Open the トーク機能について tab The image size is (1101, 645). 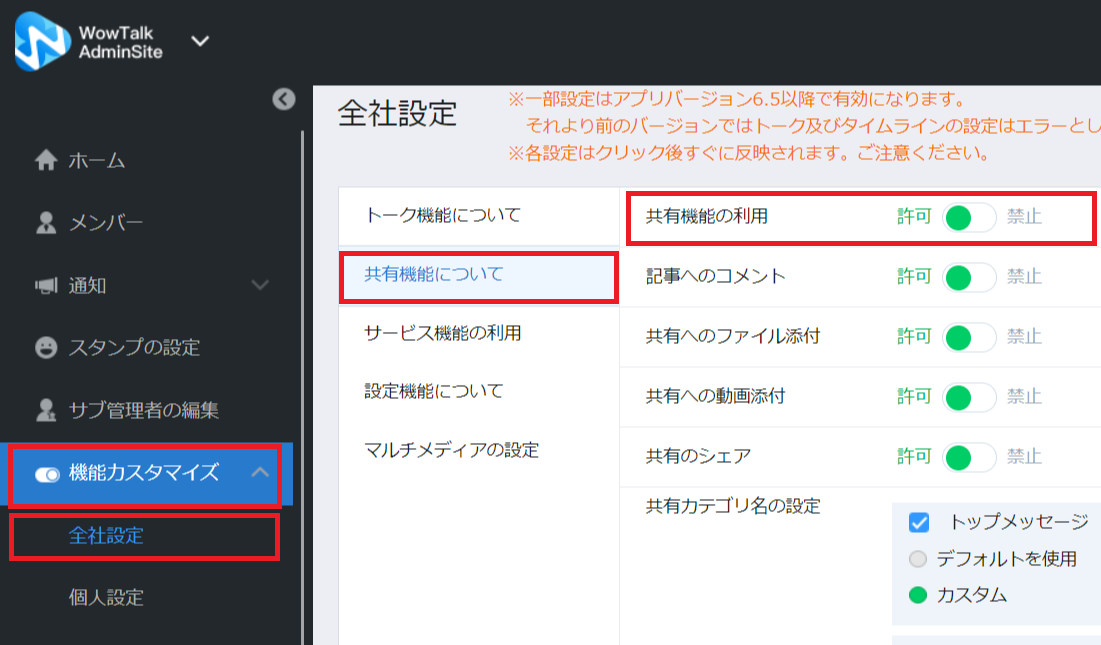tap(443, 215)
